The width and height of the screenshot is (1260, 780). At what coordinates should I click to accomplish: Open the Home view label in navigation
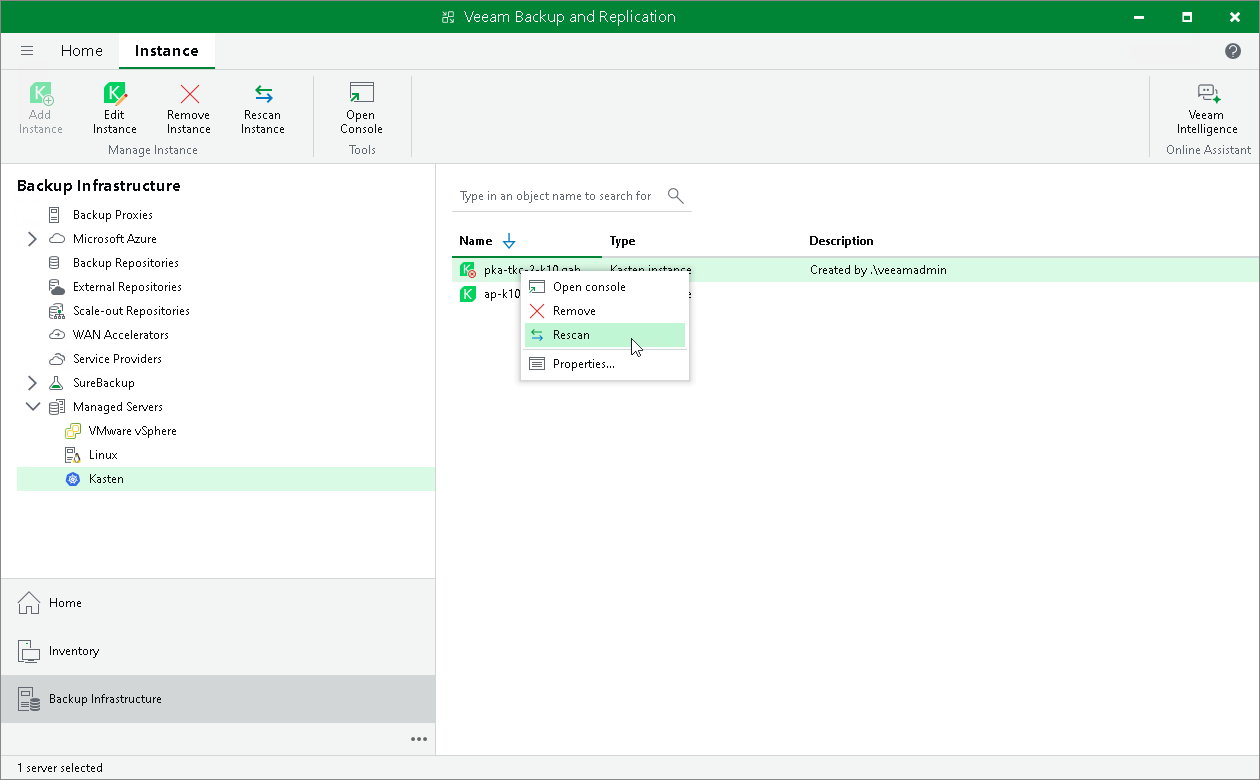pyautogui.click(x=65, y=603)
